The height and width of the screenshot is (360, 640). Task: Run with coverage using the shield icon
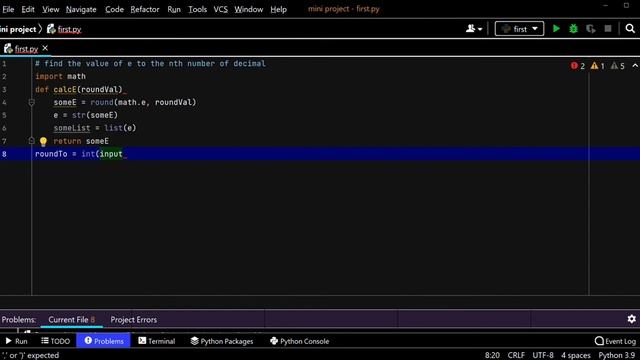pyautogui.click(x=591, y=29)
